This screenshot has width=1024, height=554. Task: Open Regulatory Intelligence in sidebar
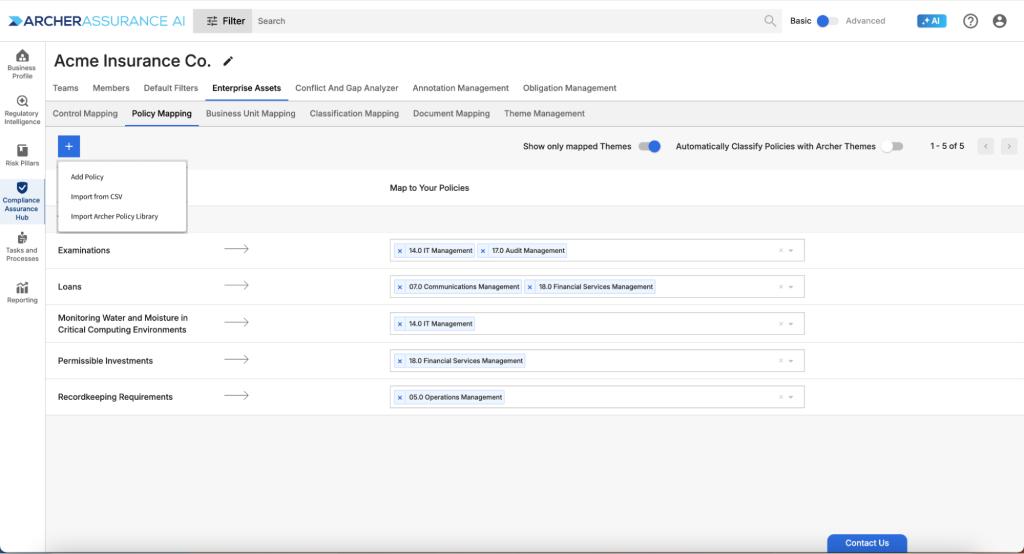(x=22, y=110)
